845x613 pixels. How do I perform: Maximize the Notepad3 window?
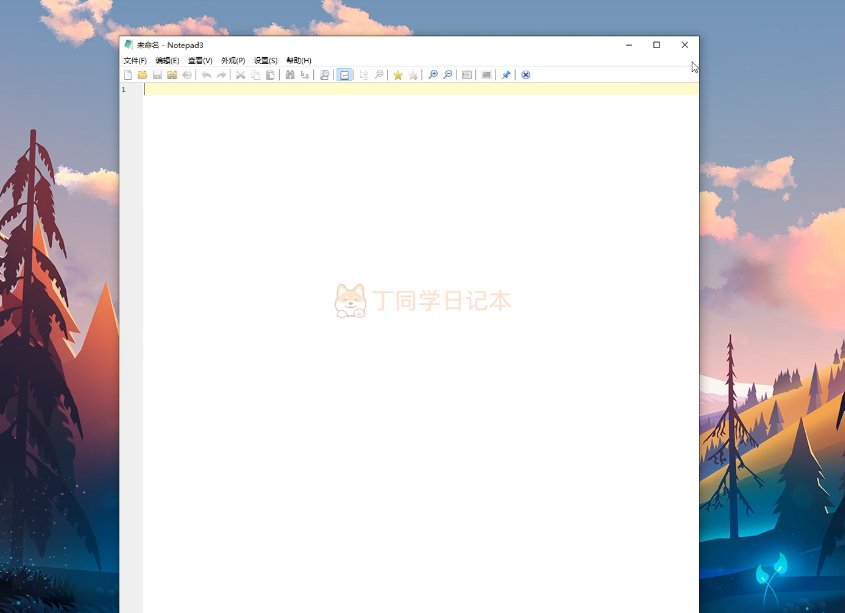click(x=656, y=45)
